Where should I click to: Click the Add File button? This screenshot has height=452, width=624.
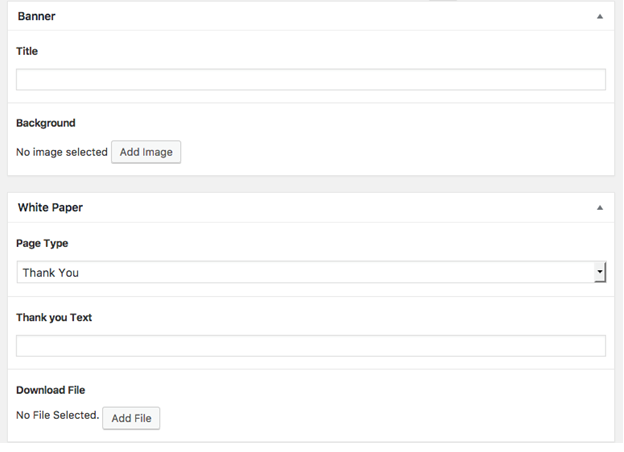(131, 418)
